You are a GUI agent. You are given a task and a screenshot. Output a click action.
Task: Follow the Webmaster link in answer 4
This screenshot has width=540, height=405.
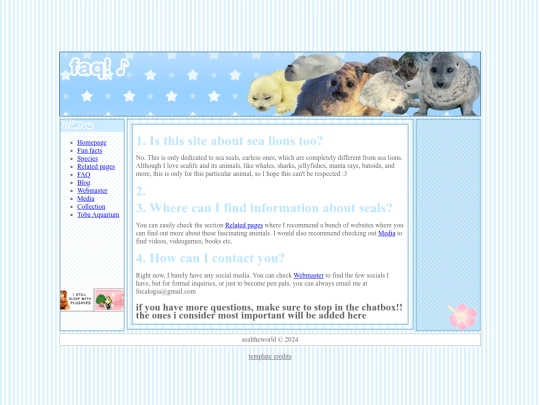[x=309, y=276]
